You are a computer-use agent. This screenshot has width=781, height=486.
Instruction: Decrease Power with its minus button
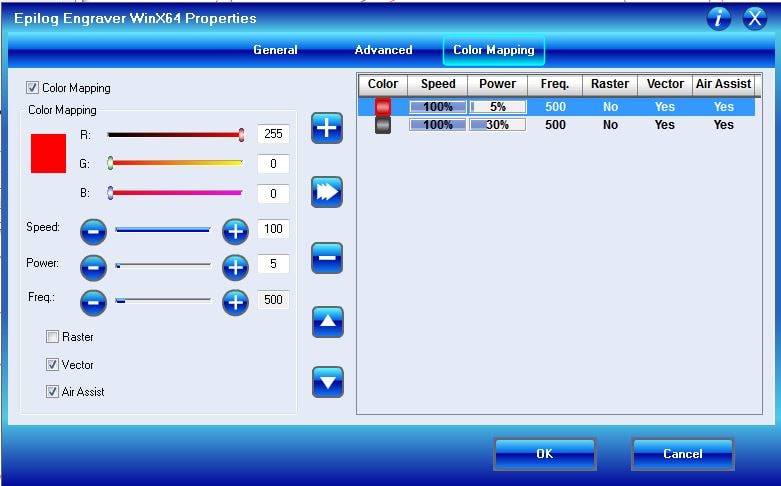[93, 267]
